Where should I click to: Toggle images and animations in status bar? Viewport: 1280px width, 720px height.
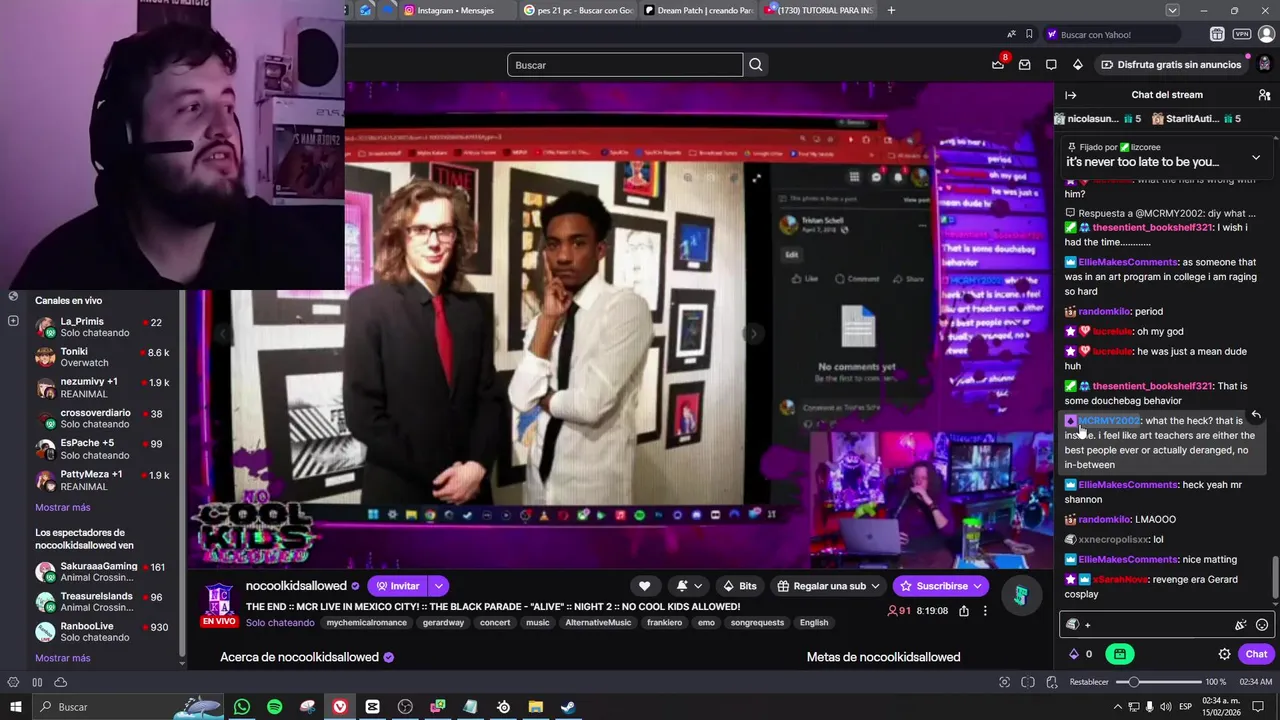(1051, 682)
